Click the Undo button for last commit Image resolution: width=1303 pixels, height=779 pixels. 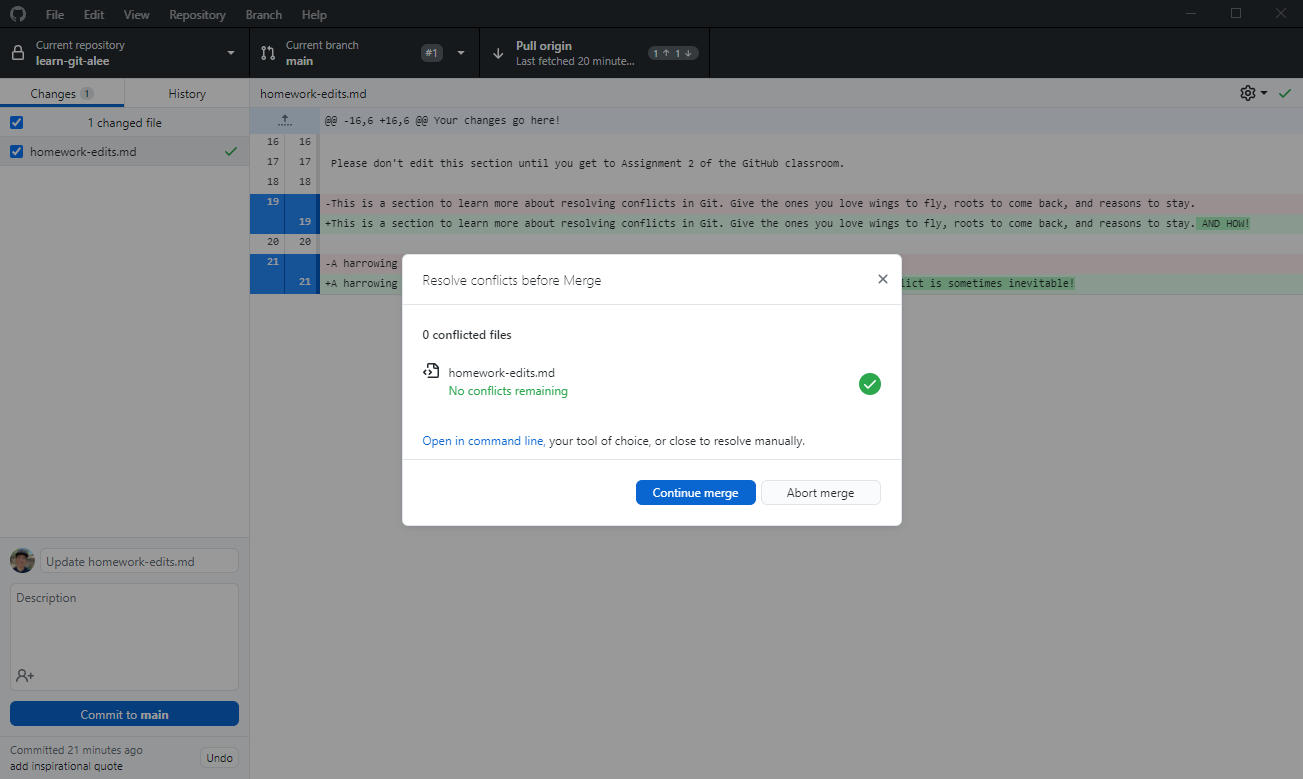click(x=220, y=758)
